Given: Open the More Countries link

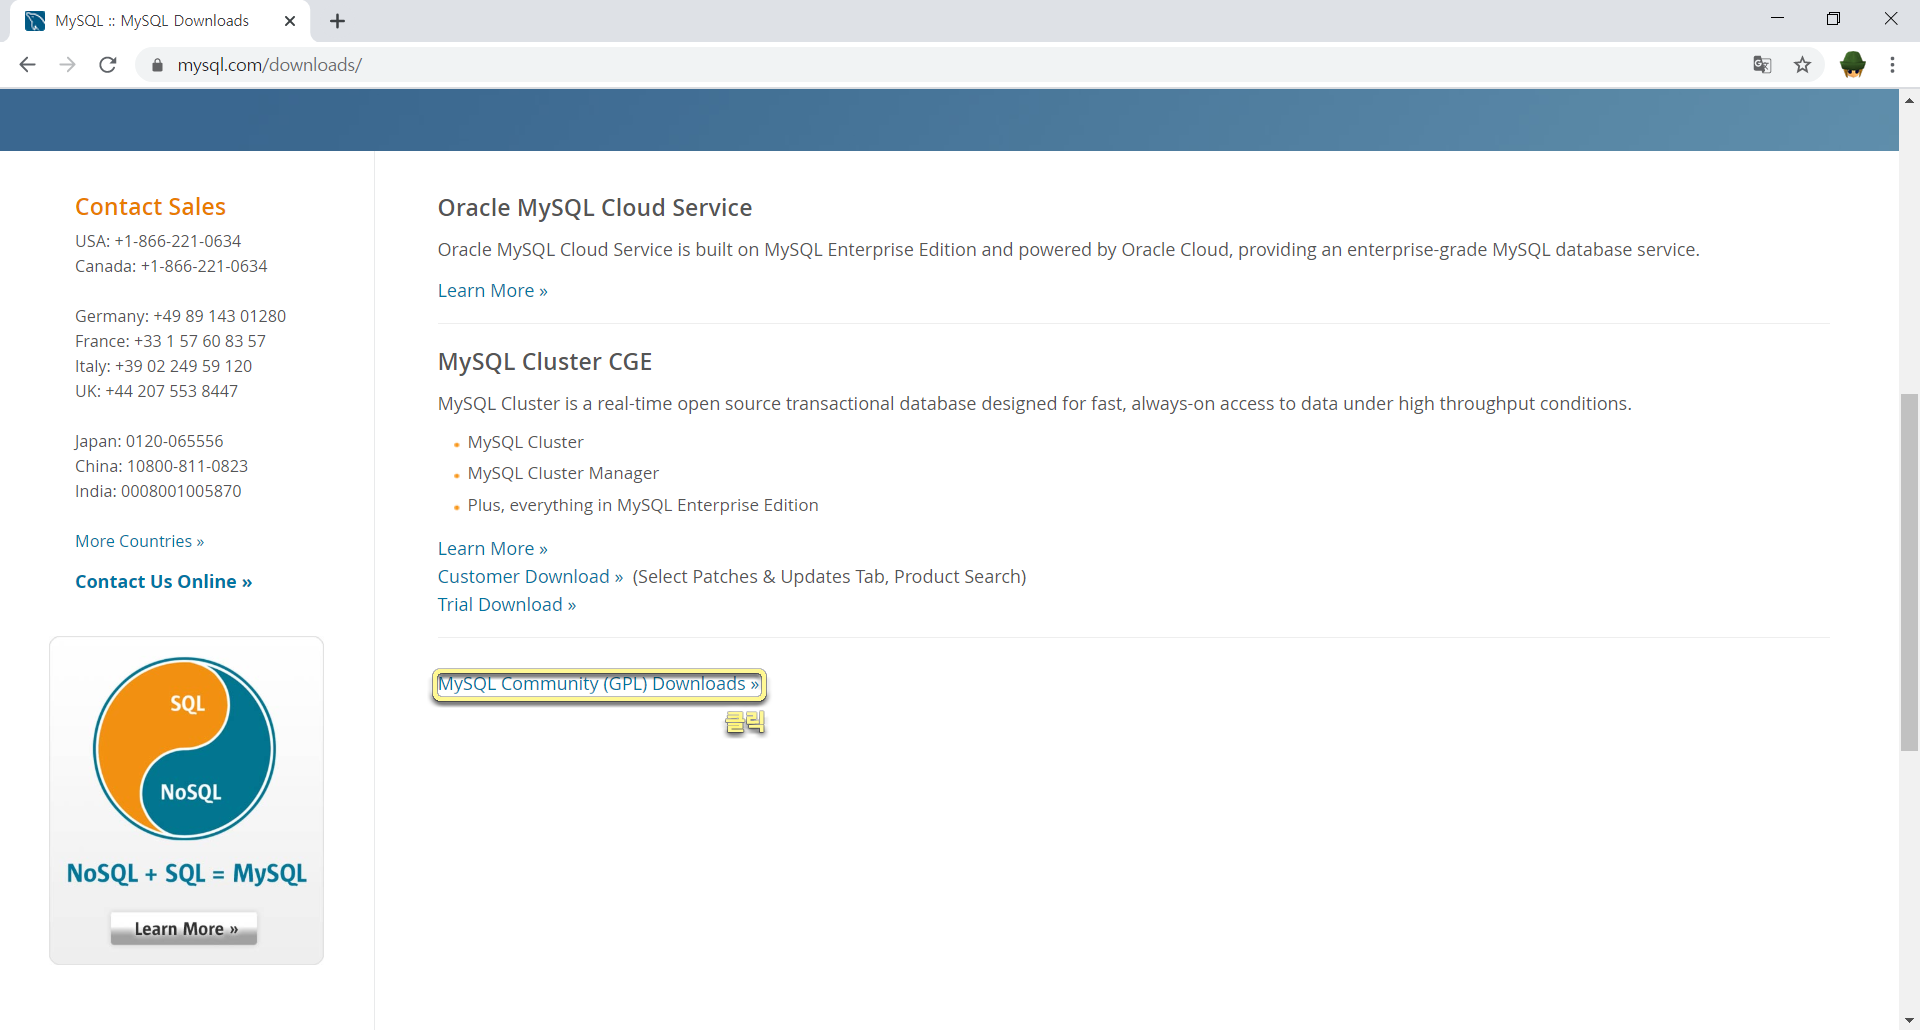Looking at the screenshot, I should tap(139, 541).
